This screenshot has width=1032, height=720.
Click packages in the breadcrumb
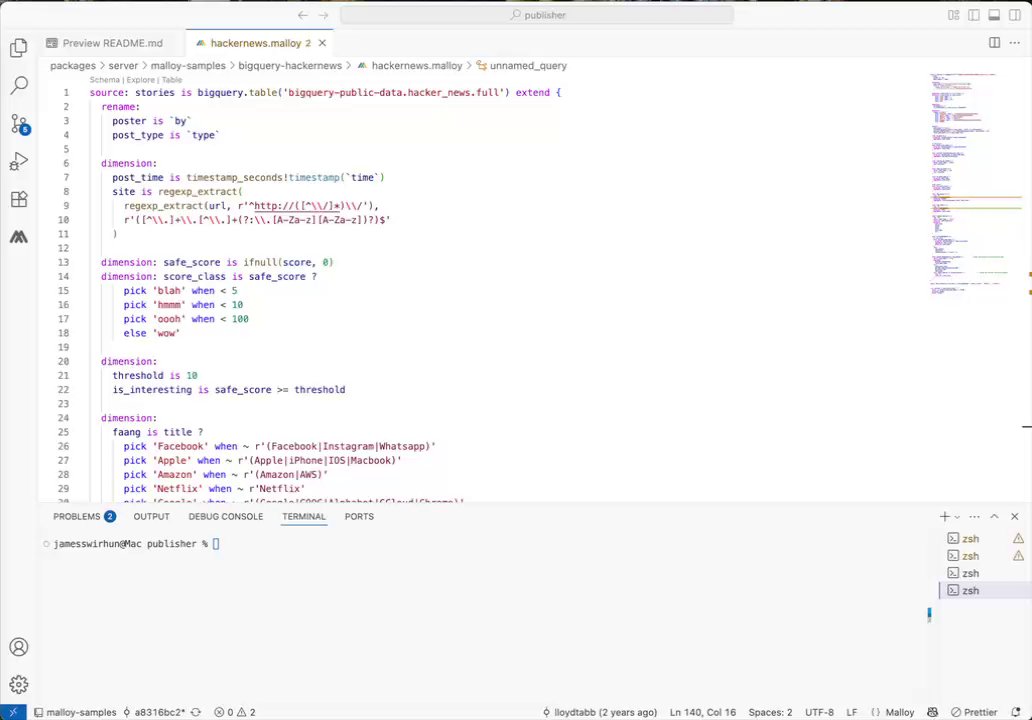73,66
